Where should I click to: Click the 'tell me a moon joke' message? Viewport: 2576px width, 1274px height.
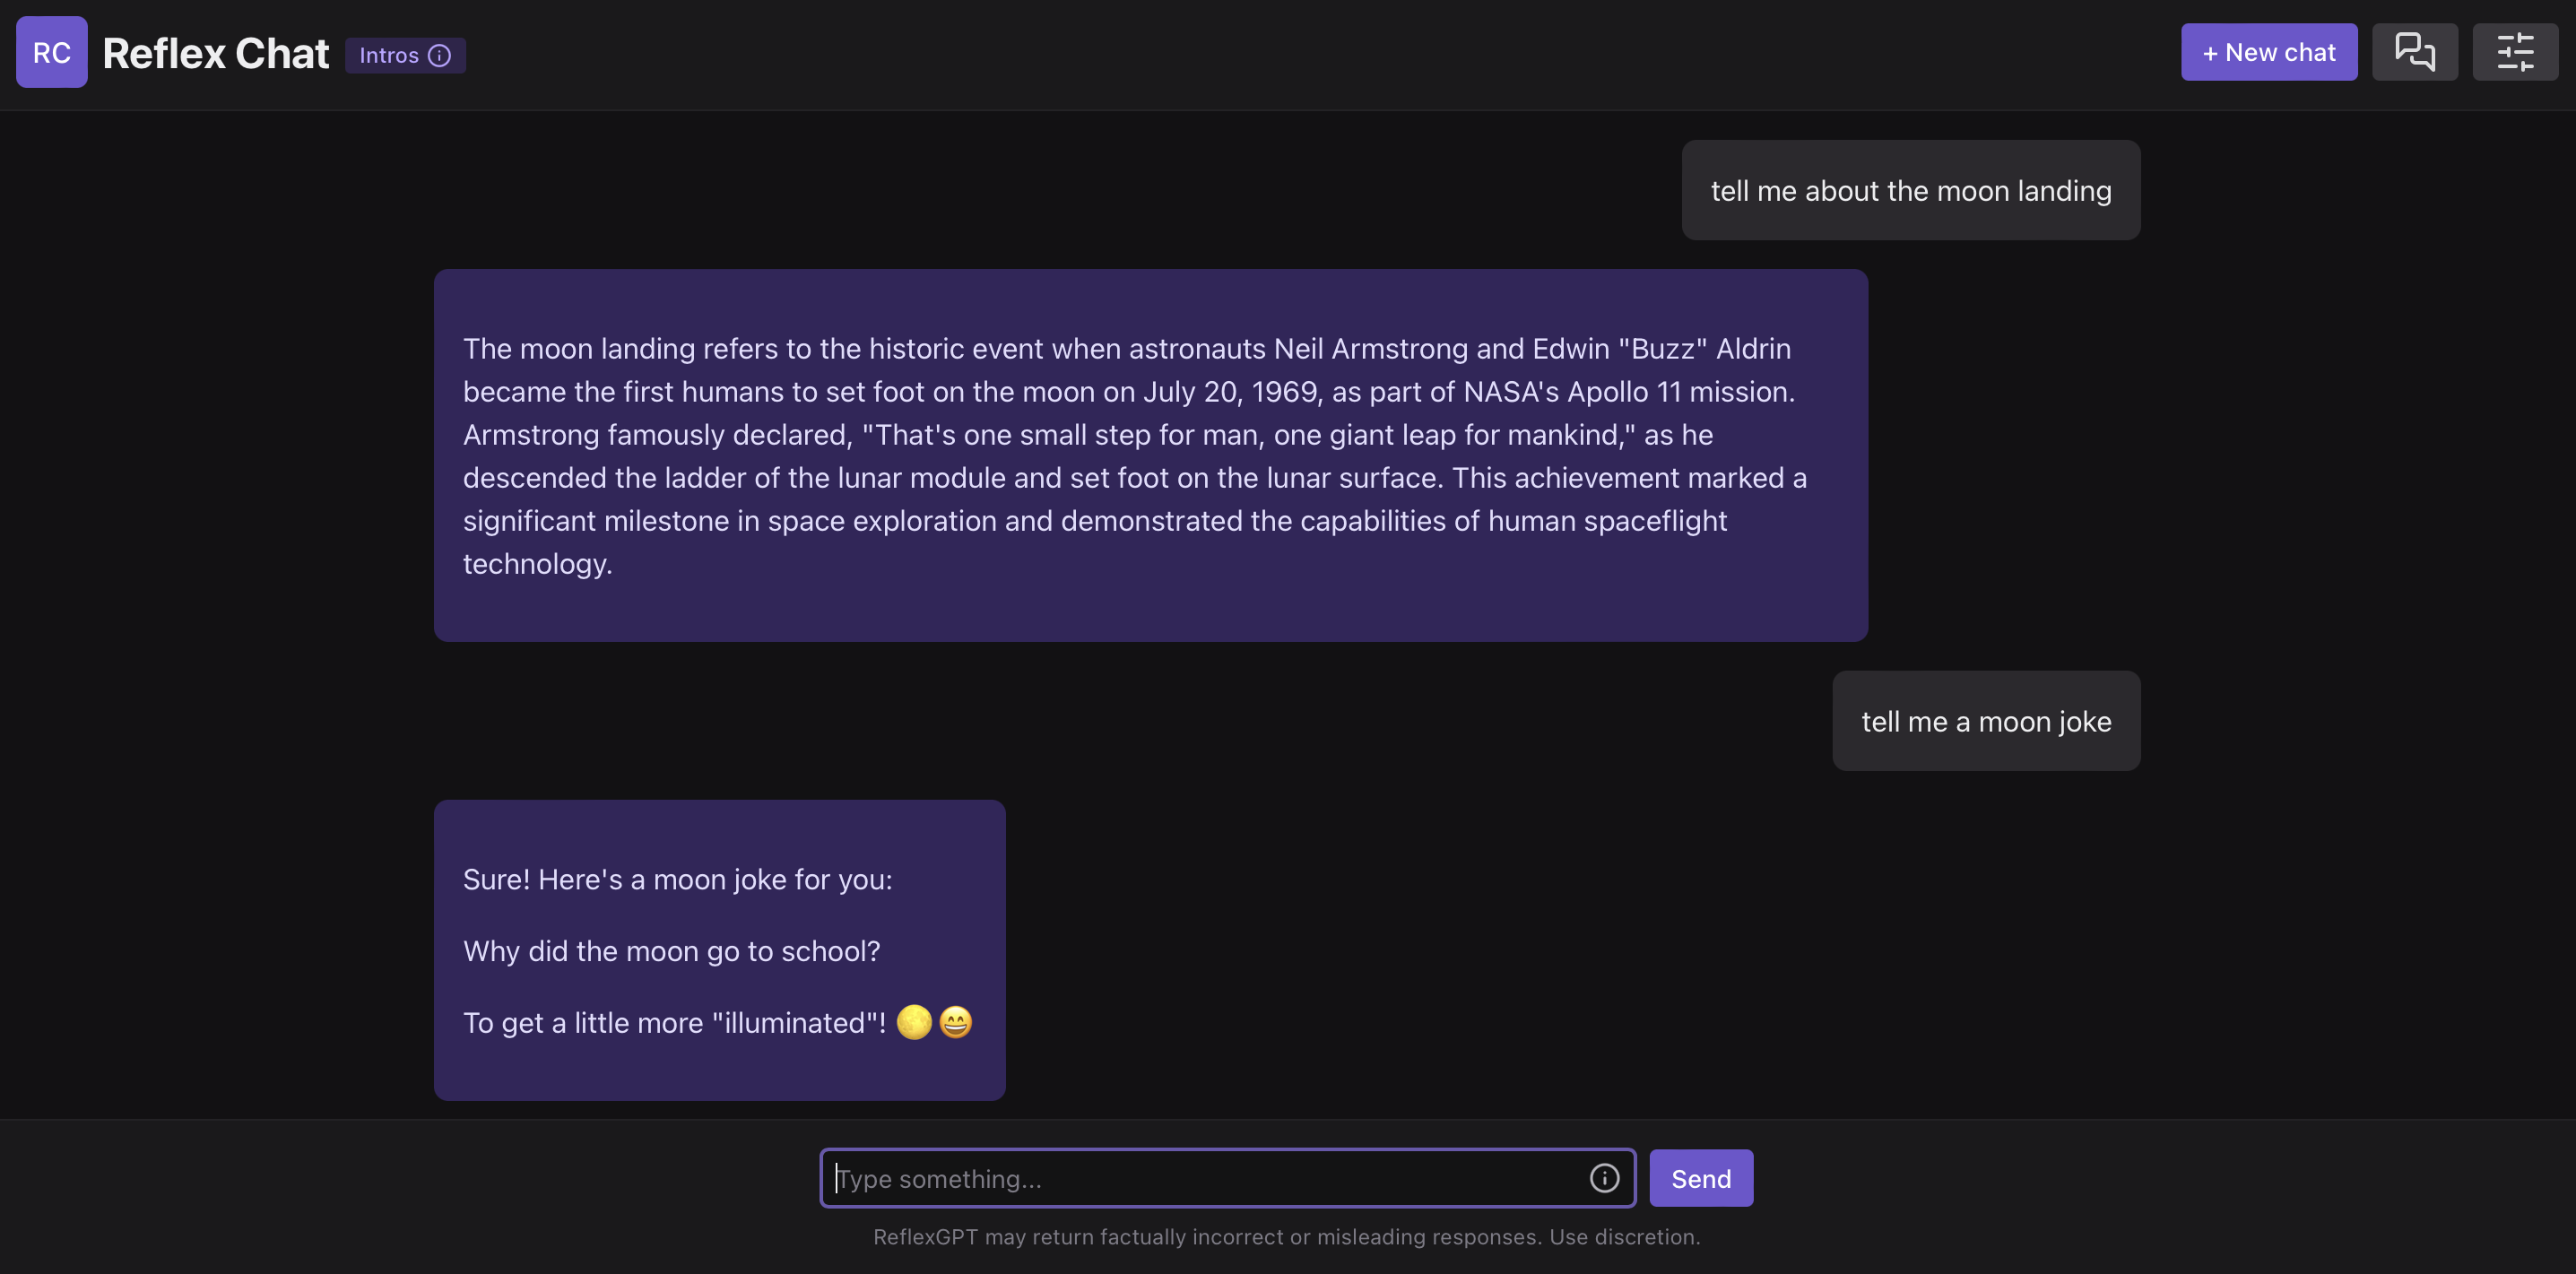[1985, 722]
